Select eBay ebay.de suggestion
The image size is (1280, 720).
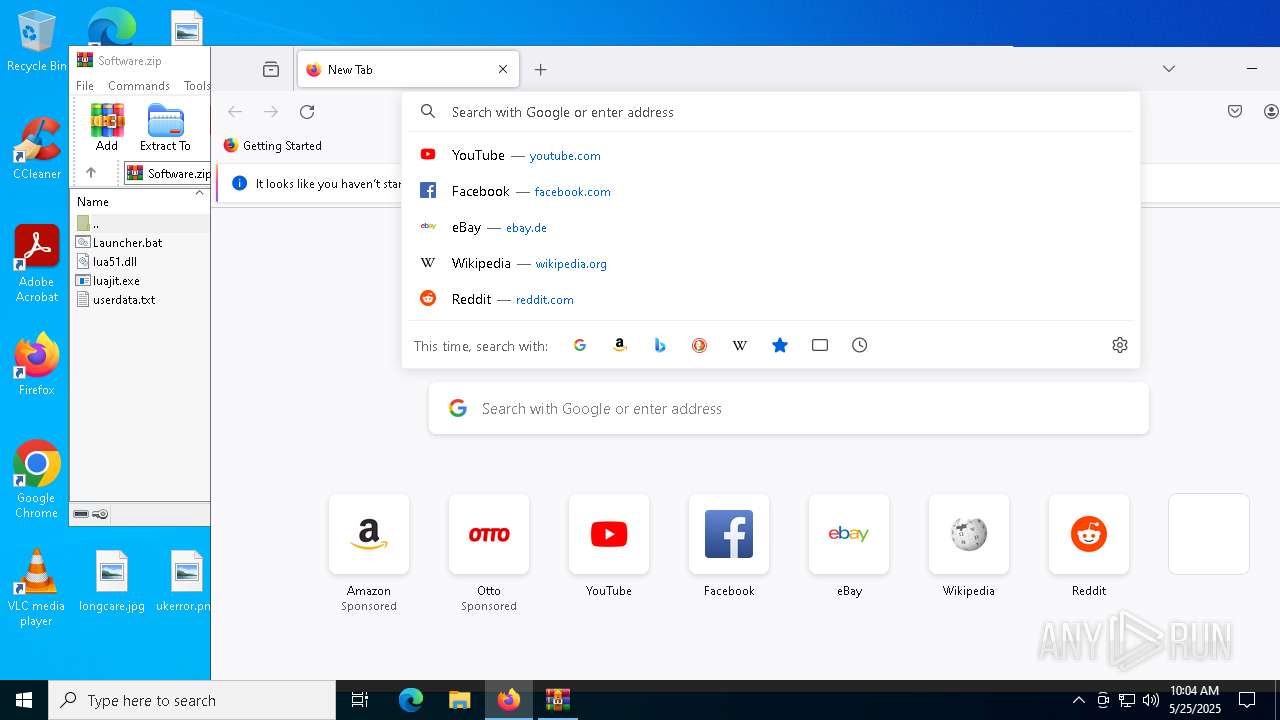tap(771, 227)
